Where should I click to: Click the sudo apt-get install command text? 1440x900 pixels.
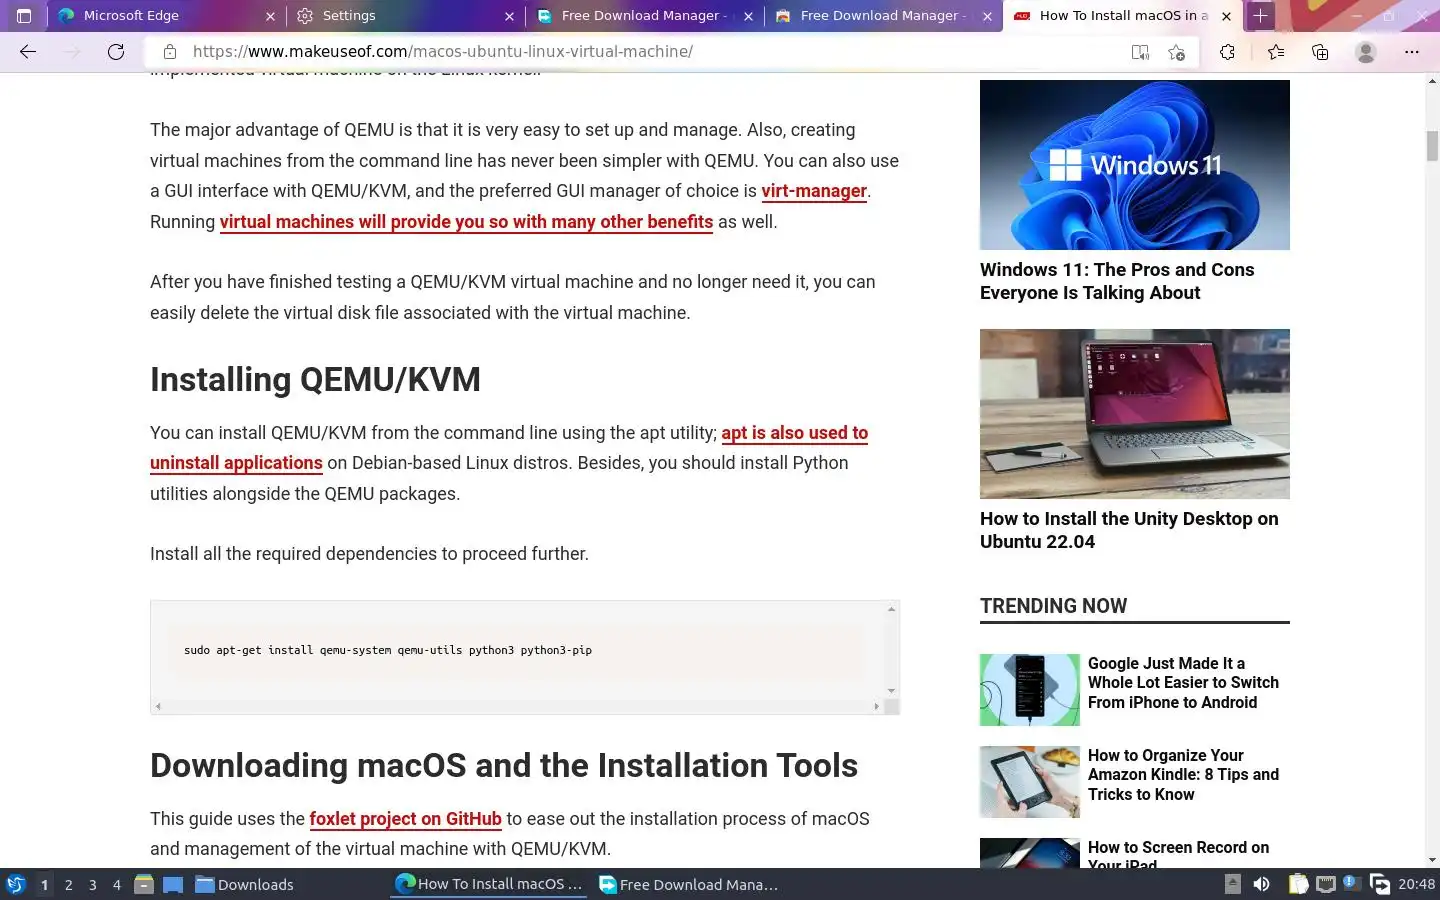pos(388,650)
